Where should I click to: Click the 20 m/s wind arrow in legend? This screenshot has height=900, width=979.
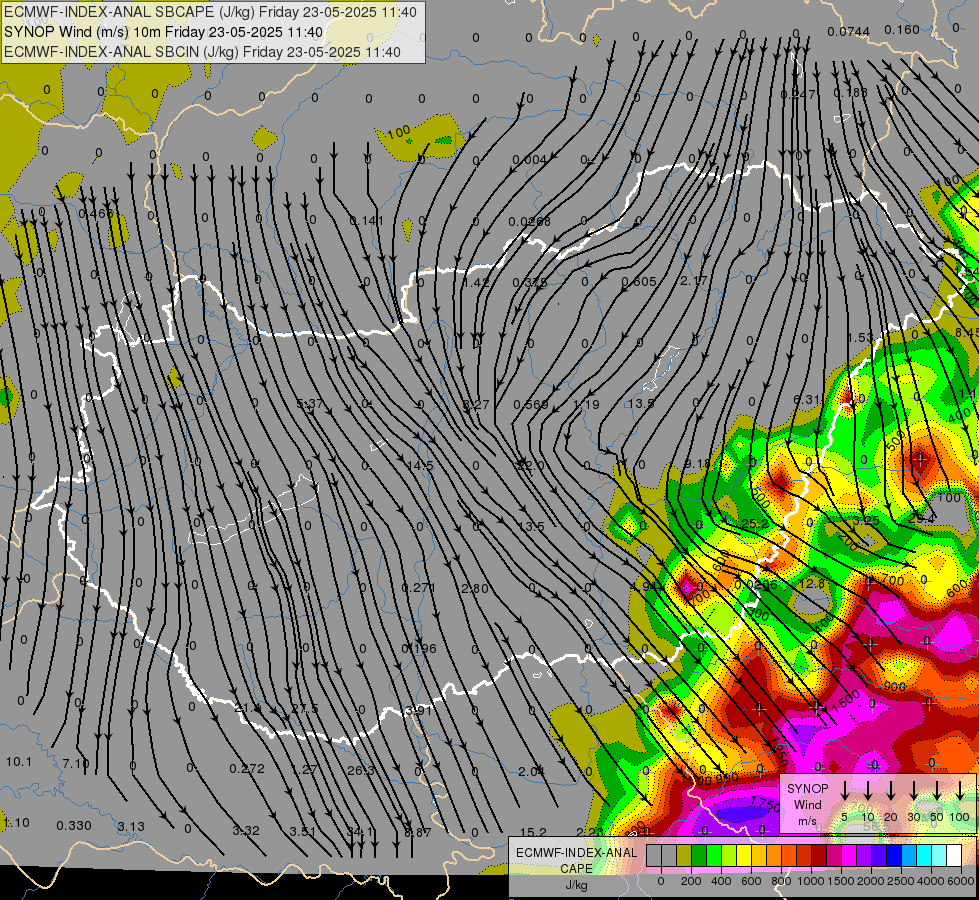pos(890,791)
